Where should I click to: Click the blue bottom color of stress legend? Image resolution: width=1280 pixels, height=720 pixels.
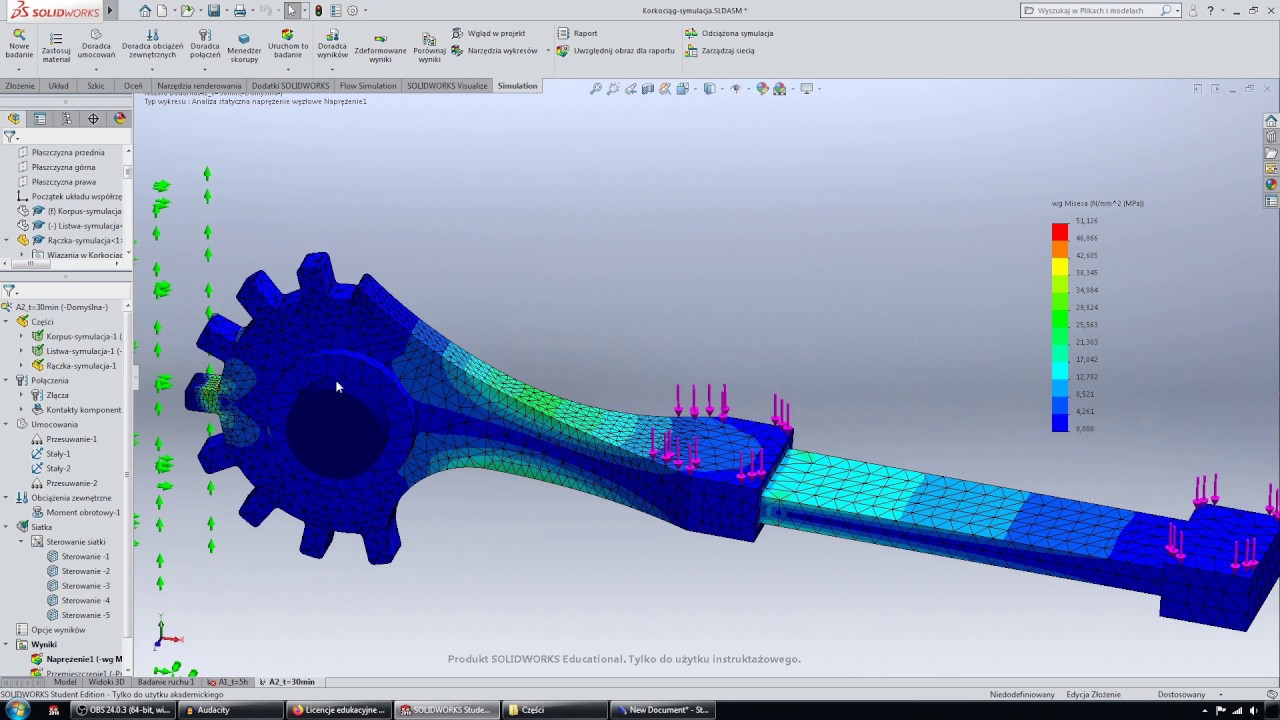[1060, 423]
